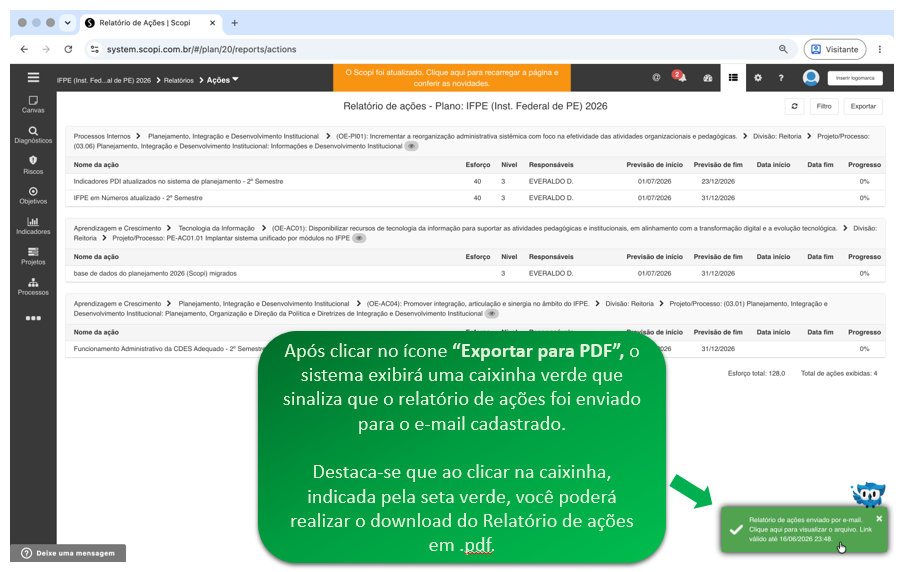Click the Visitante profile button
The height and width of the screenshot is (572, 908).
(x=834, y=49)
